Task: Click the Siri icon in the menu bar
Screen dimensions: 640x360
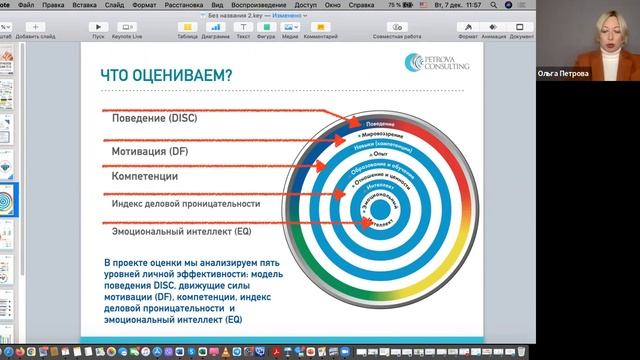Action: point(508,5)
